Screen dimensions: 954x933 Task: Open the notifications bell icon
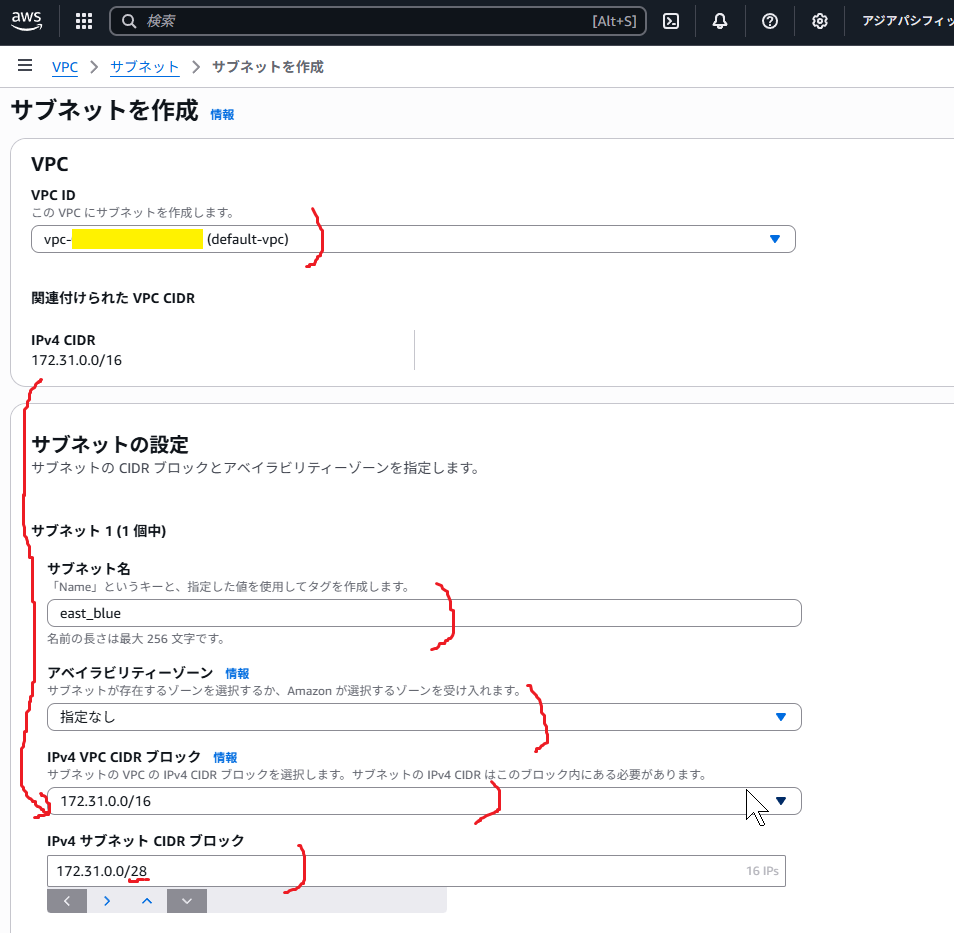pyautogui.click(x=720, y=21)
